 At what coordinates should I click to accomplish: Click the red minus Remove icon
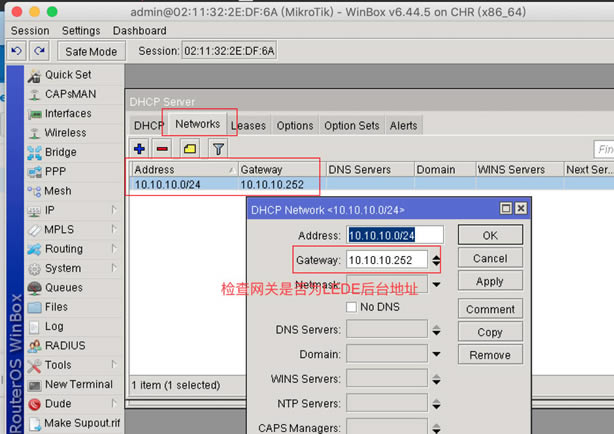tap(162, 149)
